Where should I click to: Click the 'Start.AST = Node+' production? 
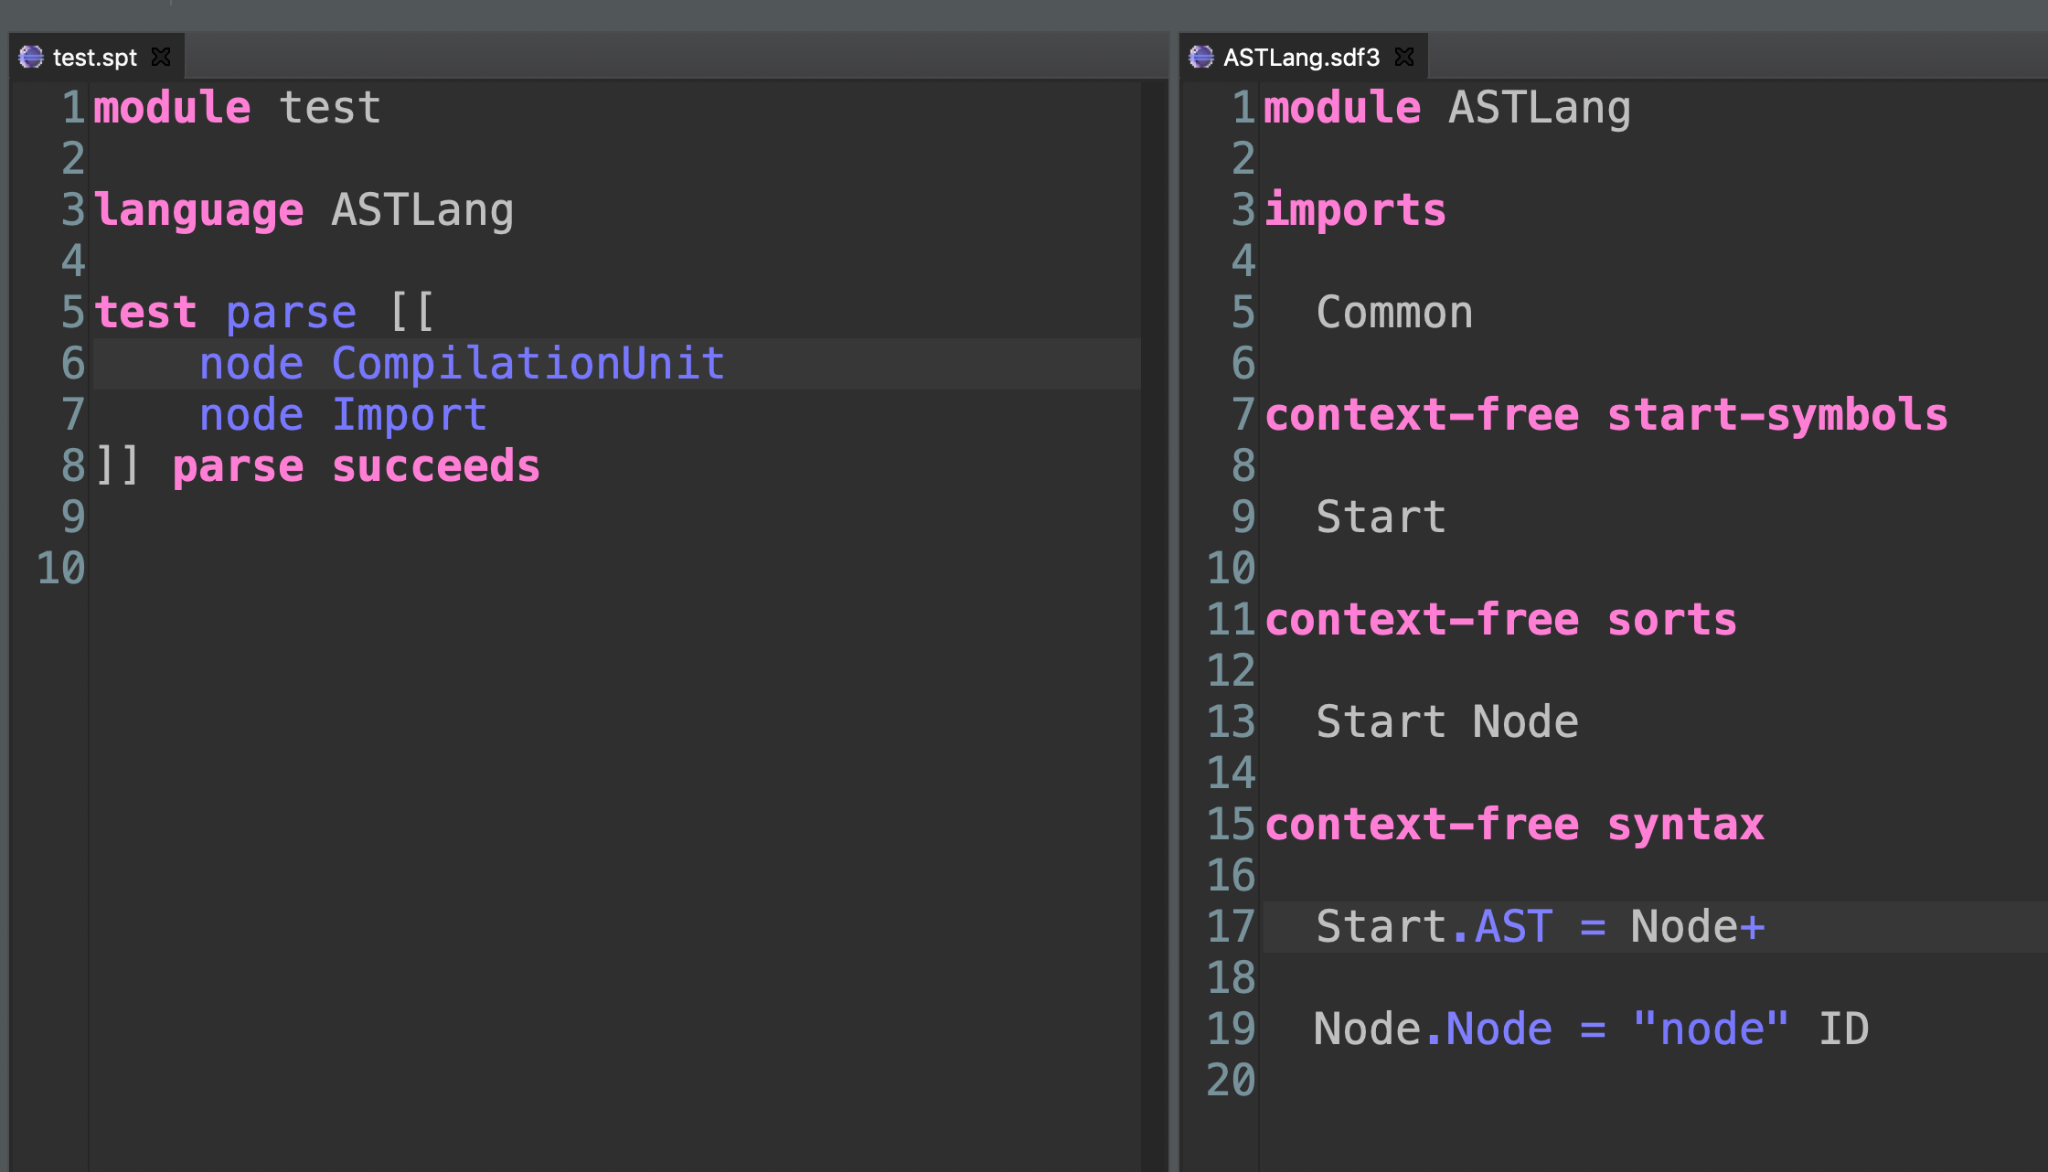tap(1540, 926)
